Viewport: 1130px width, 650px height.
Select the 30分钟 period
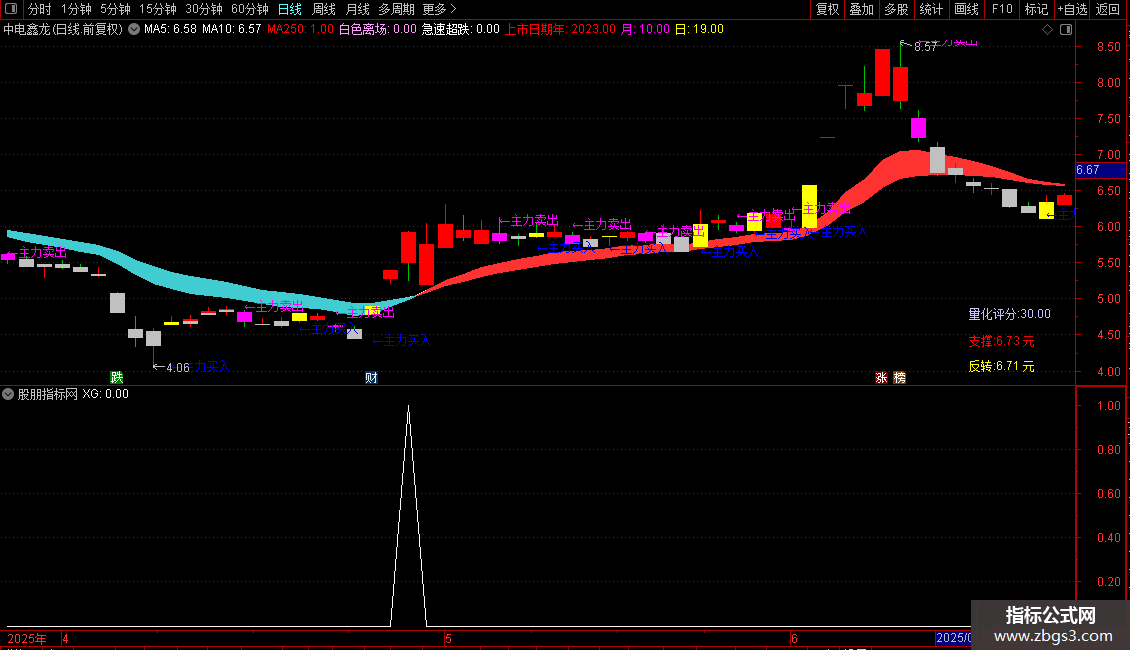tap(204, 9)
